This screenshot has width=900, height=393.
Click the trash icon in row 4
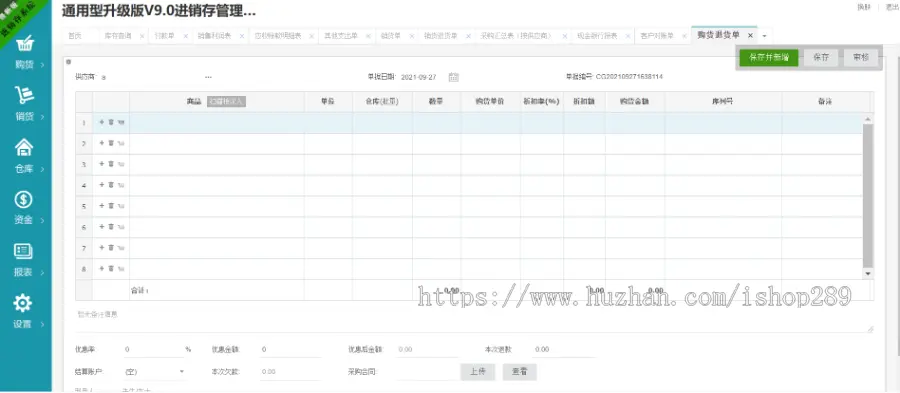111,185
